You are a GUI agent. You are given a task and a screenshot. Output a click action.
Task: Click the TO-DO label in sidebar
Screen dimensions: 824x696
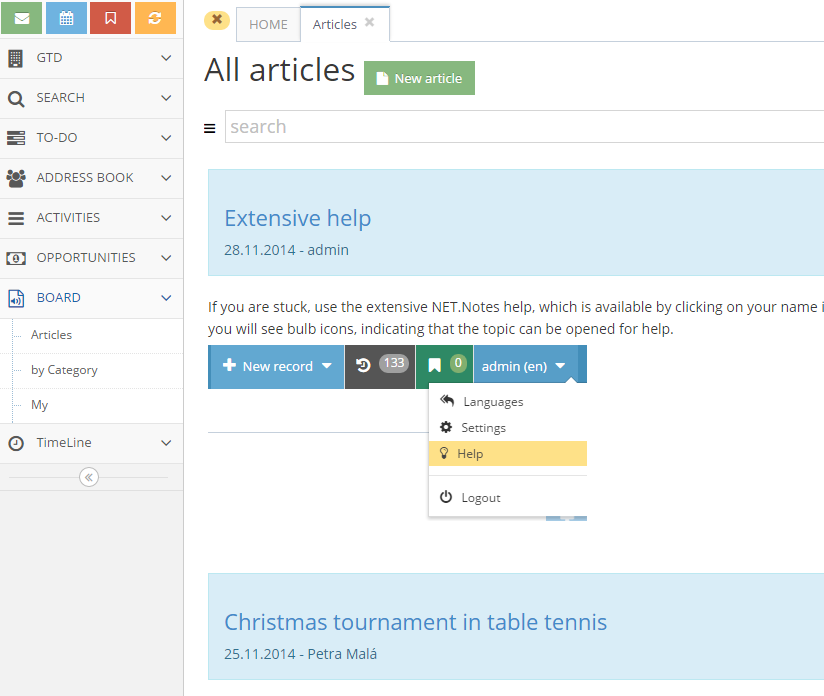[x=57, y=138]
